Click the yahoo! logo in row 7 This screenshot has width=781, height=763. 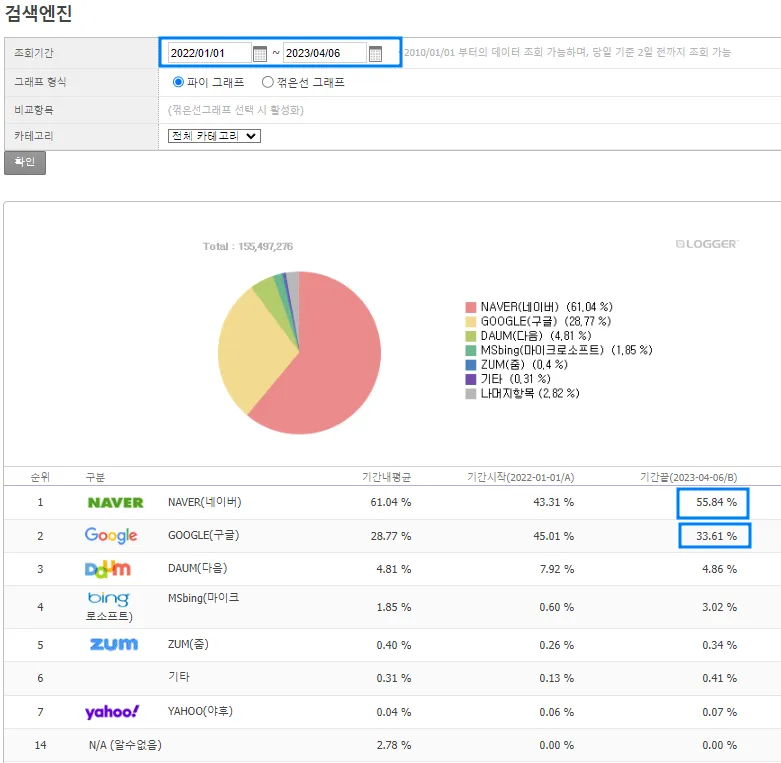(x=112, y=712)
